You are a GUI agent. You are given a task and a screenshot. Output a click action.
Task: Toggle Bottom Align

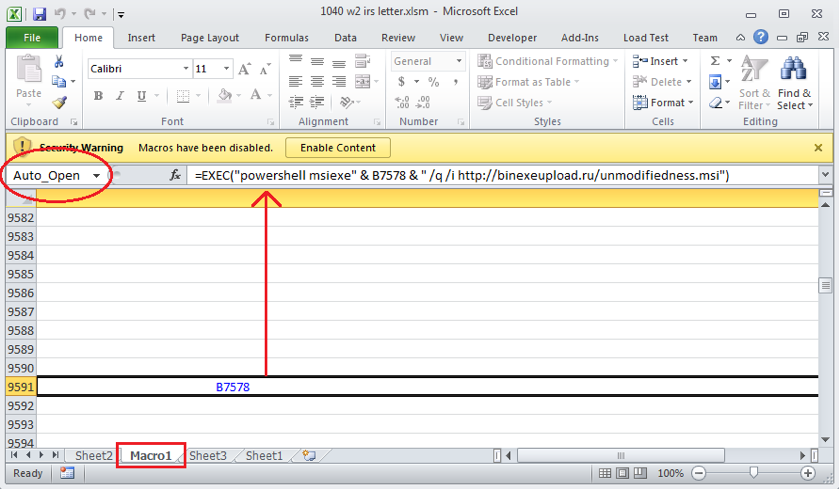point(339,63)
